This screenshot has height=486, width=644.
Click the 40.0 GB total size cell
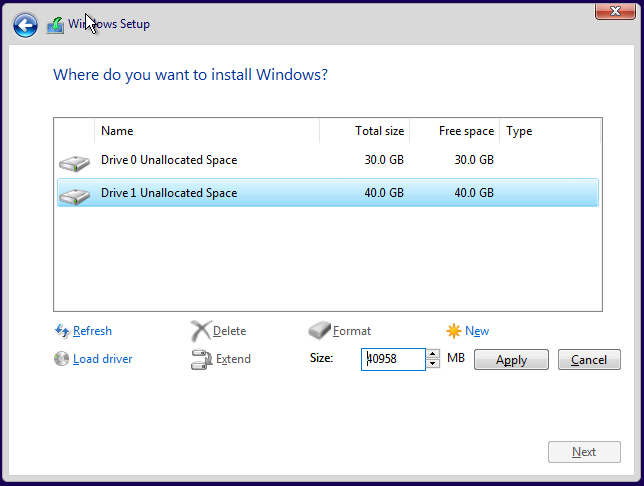point(384,193)
